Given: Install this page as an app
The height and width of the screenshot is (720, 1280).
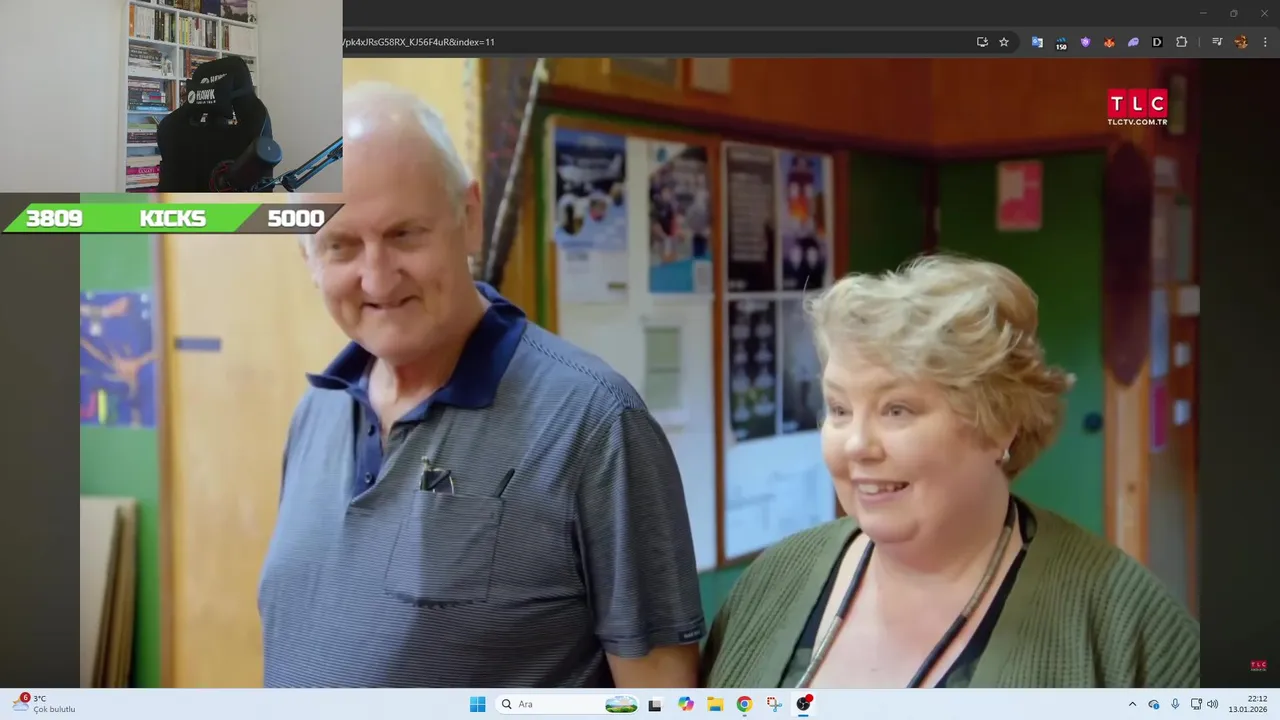Looking at the screenshot, I should pyautogui.click(x=982, y=42).
